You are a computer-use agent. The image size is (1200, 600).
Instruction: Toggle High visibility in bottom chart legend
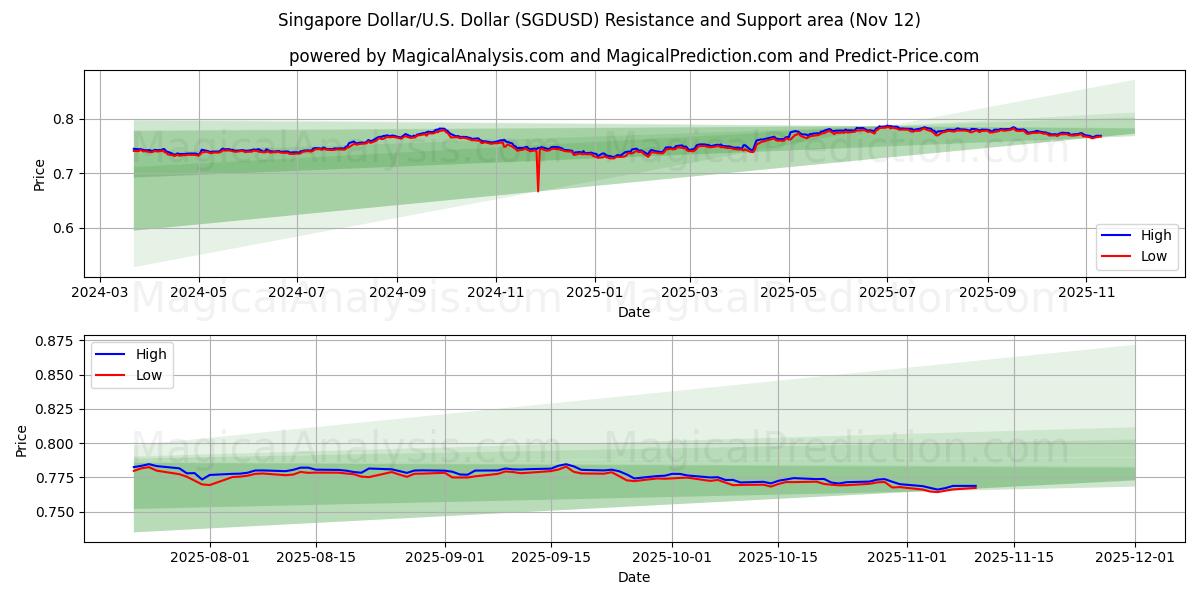coord(151,353)
